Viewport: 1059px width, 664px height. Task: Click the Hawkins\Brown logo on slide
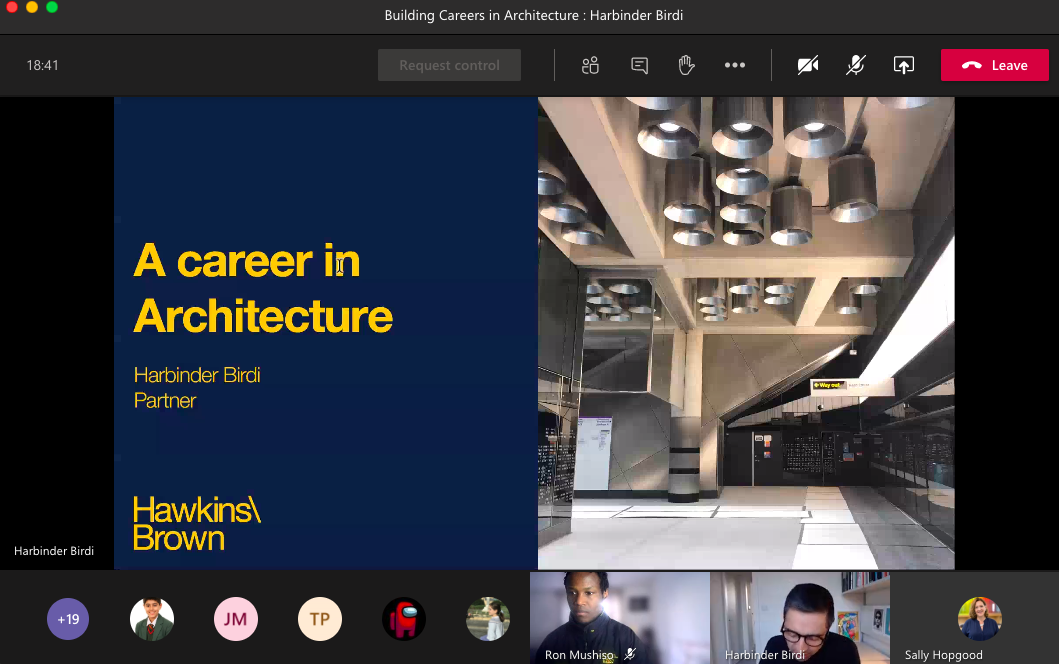(x=197, y=523)
